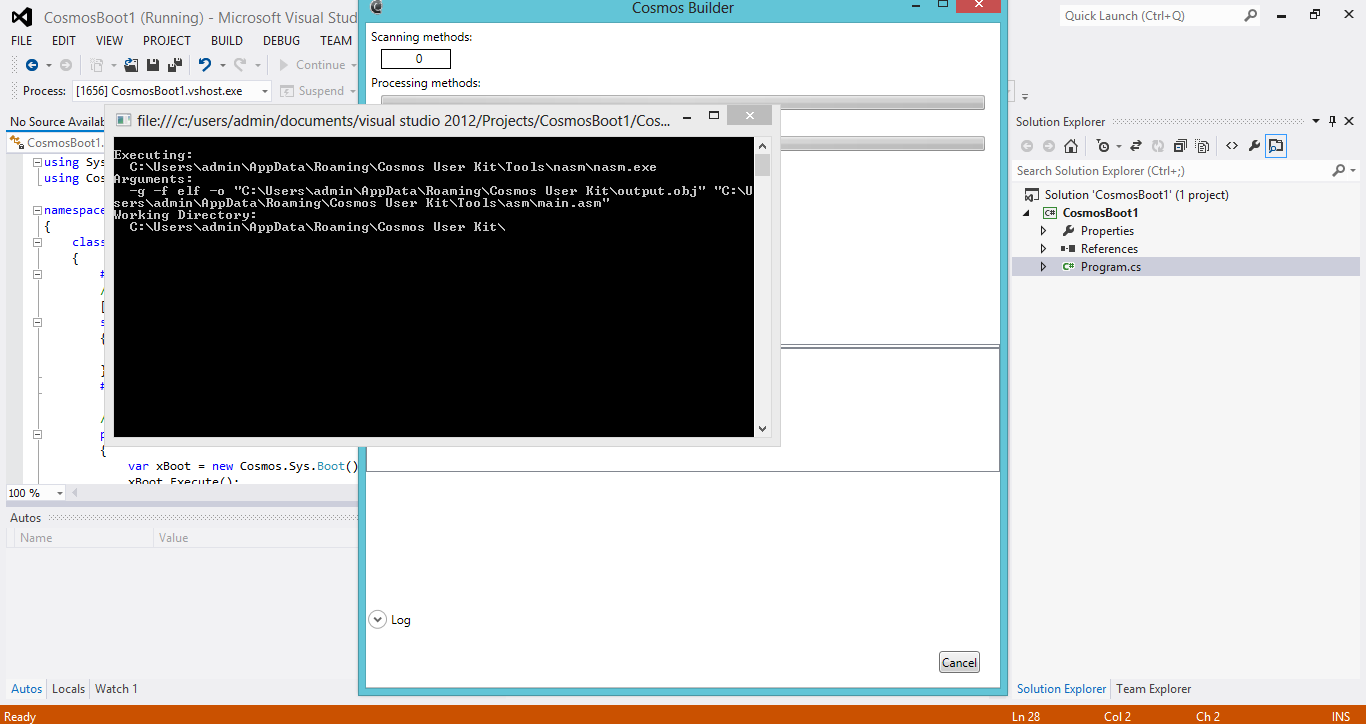Click the Undo icon in Visual Studio toolbar

click(204, 64)
